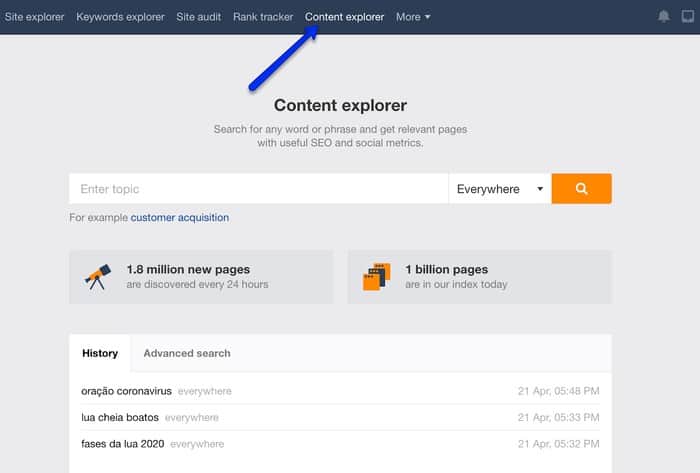
Task: Go to Site audit
Action: (199, 17)
